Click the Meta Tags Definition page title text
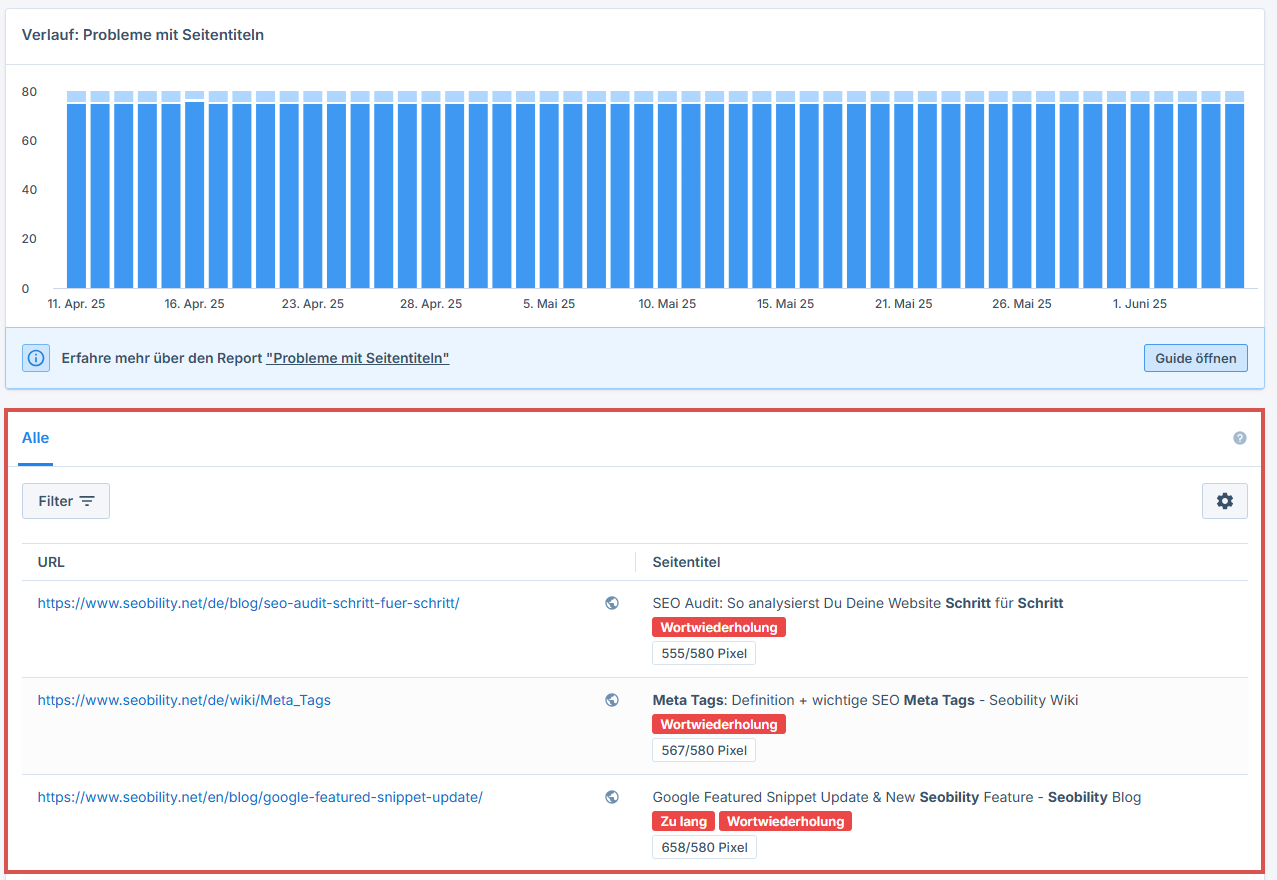 point(865,700)
